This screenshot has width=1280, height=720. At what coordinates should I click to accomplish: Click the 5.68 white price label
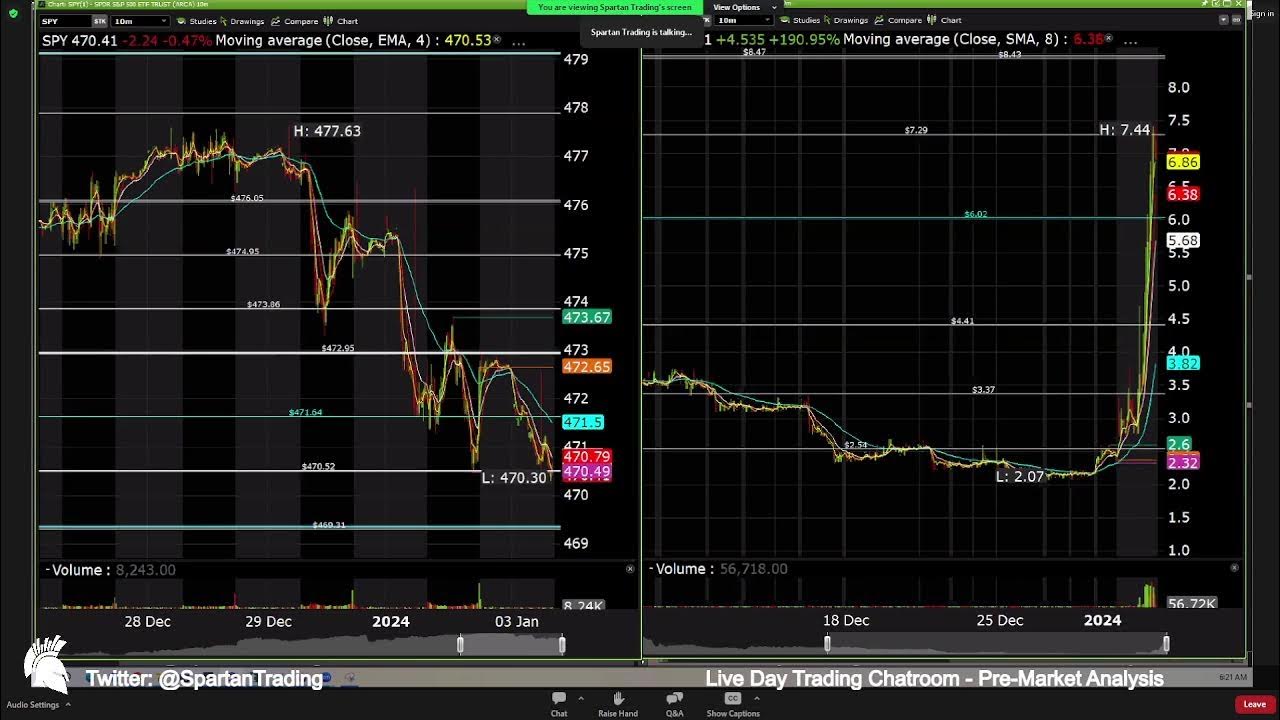[1183, 241]
